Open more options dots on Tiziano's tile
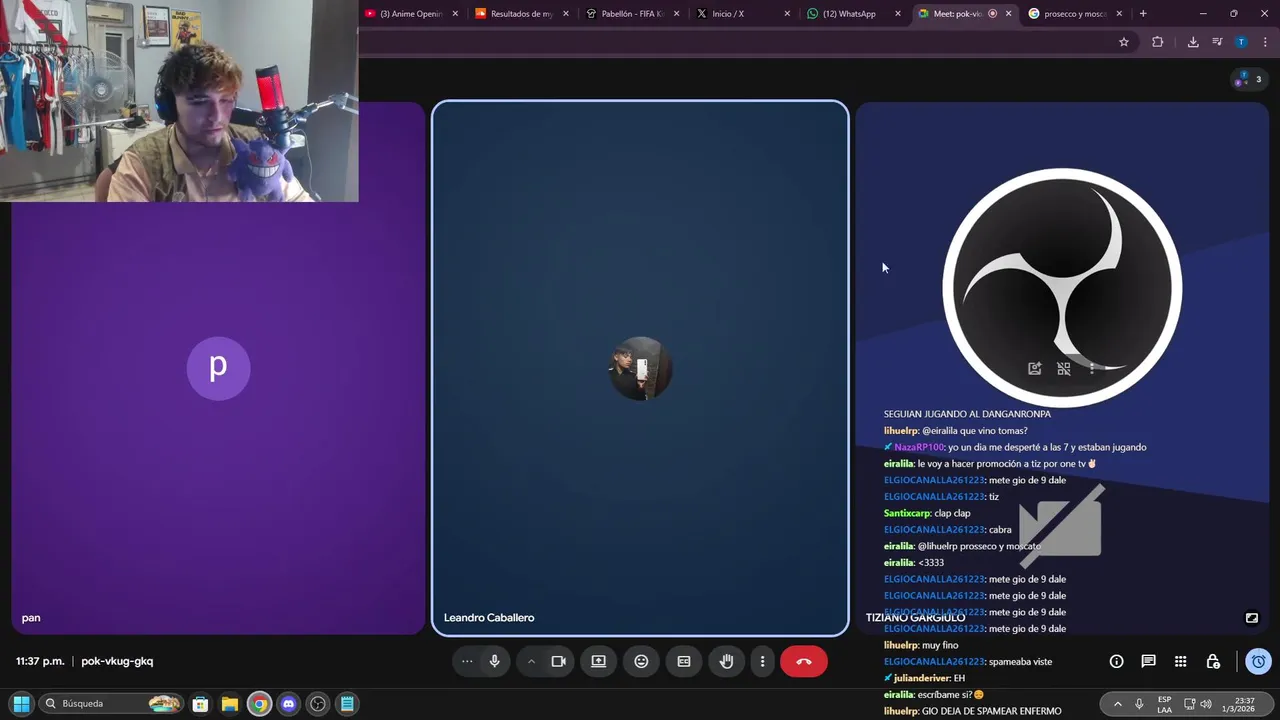This screenshot has width=1280, height=720. coord(1092,368)
